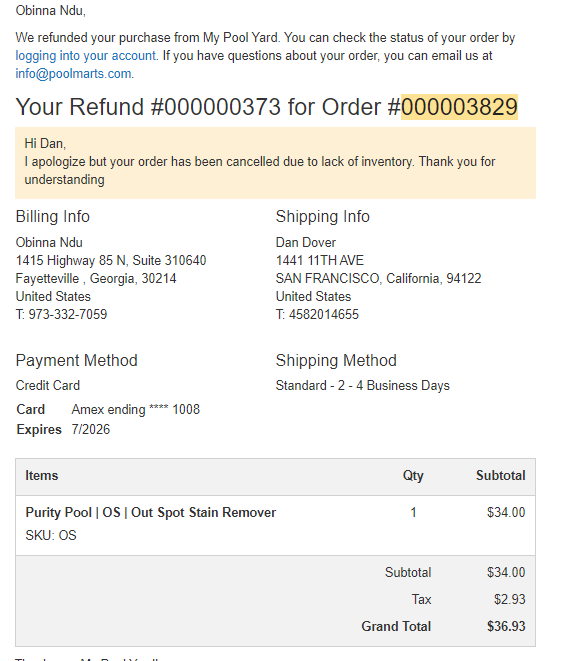The image size is (583, 661).
Task: Click the card expiry date 7/2026
Action: (x=91, y=429)
